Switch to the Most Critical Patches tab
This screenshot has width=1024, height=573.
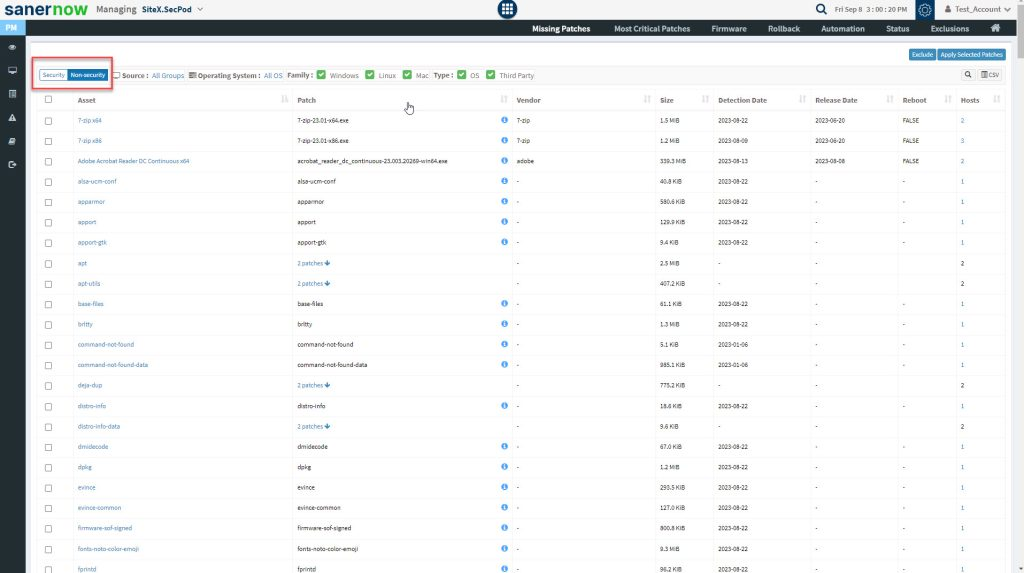click(x=652, y=29)
